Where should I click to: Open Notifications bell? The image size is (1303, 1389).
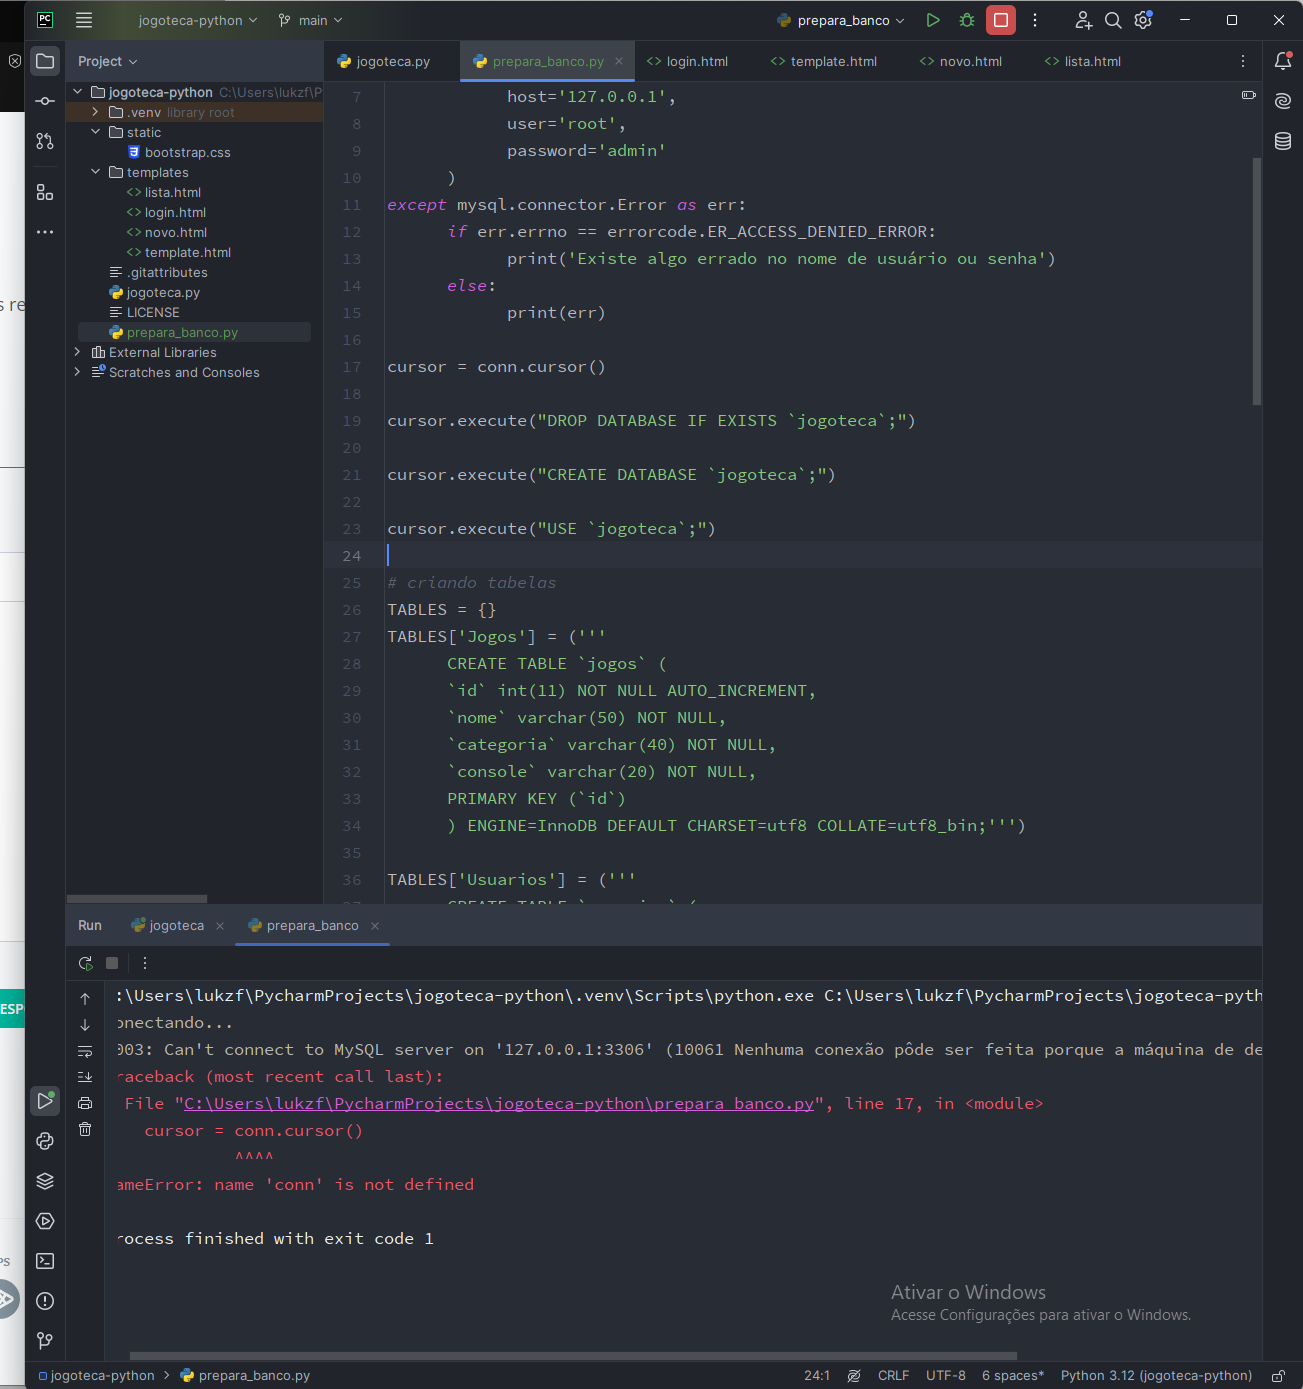tap(1283, 61)
